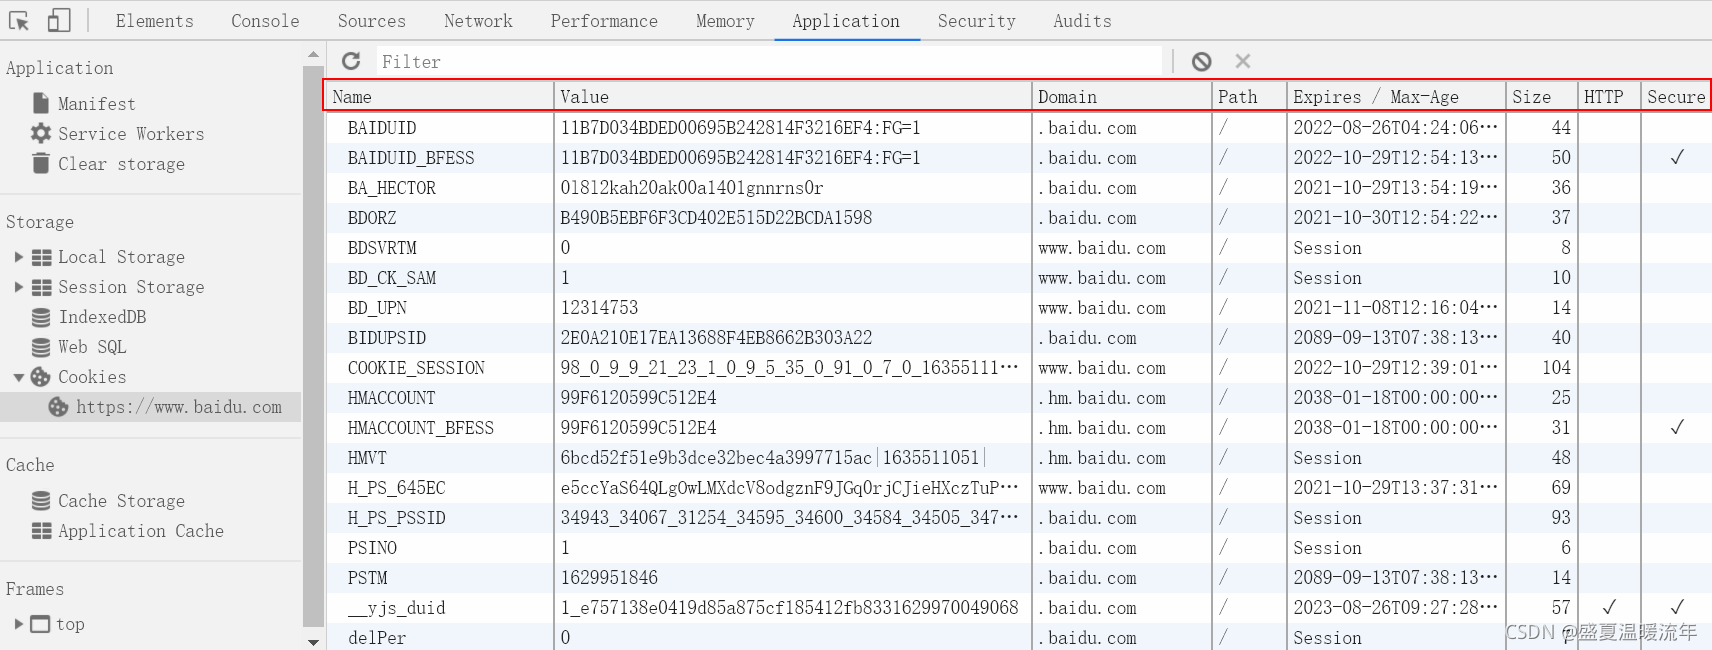
Task: Toggle the device toolbar icon
Action: click(59, 20)
